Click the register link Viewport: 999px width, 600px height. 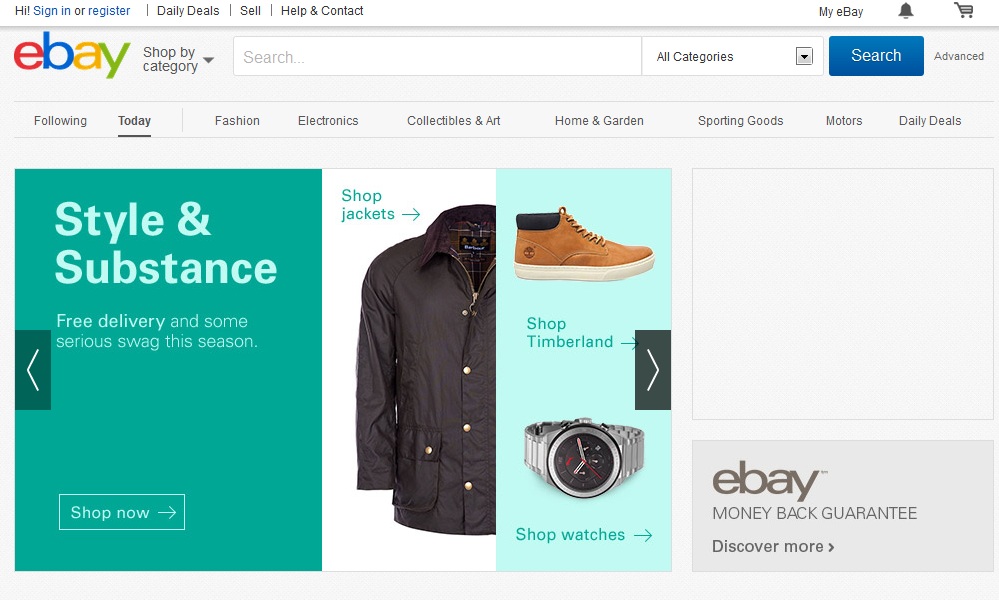[x=109, y=11]
